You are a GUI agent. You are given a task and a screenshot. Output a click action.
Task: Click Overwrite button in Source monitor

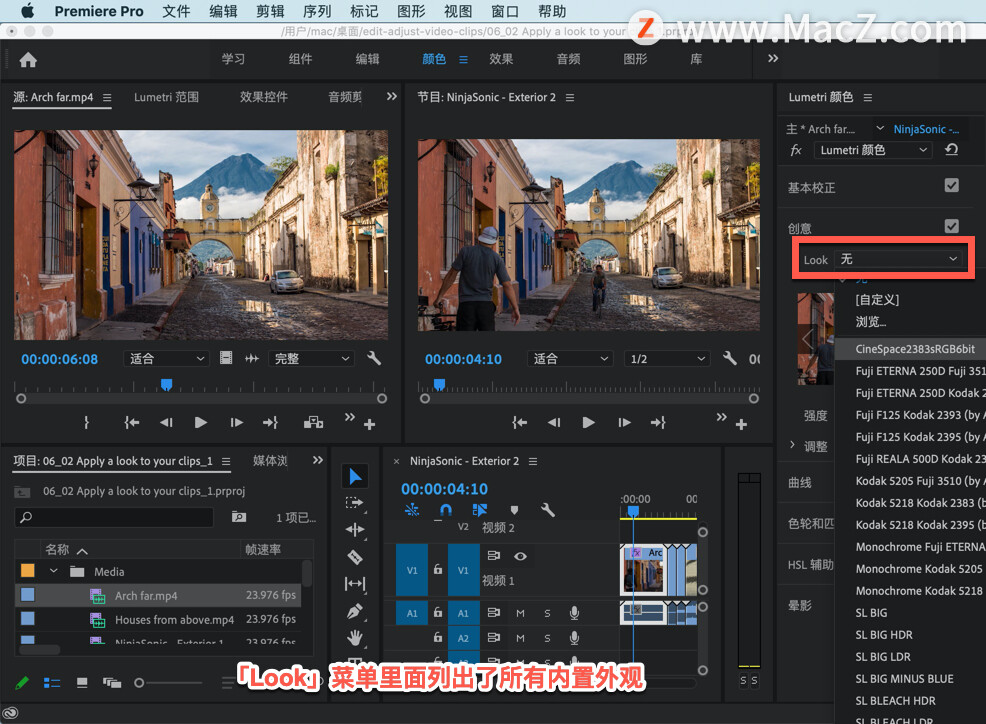point(313,423)
